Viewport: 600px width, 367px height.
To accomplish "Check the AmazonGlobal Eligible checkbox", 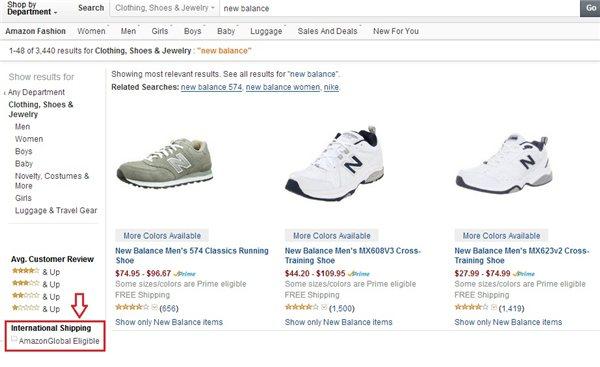I will (14, 339).
